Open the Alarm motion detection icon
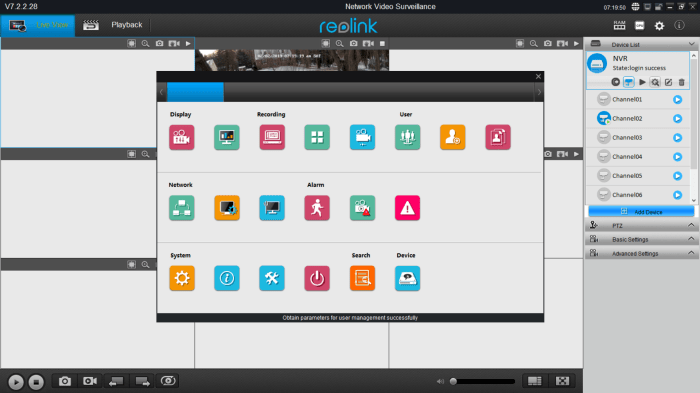The image size is (700, 393). point(317,208)
